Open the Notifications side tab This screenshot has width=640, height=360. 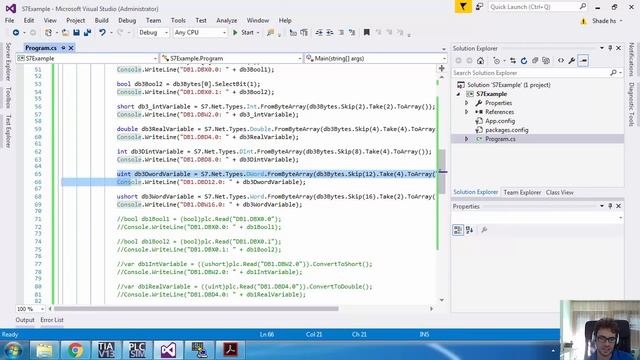(x=632, y=59)
